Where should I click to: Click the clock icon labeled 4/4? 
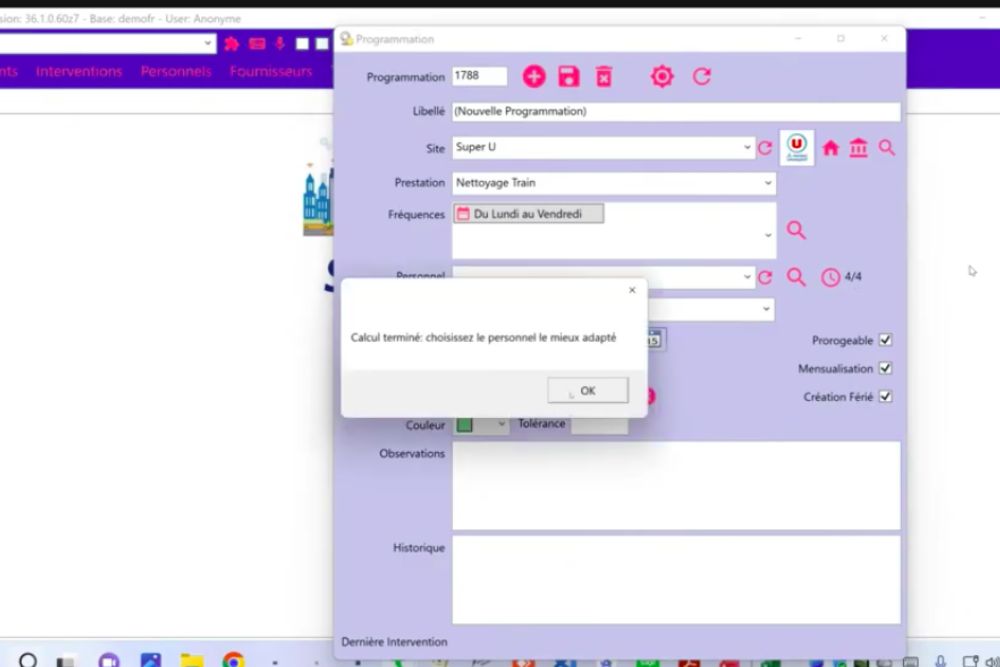point(830,278)
